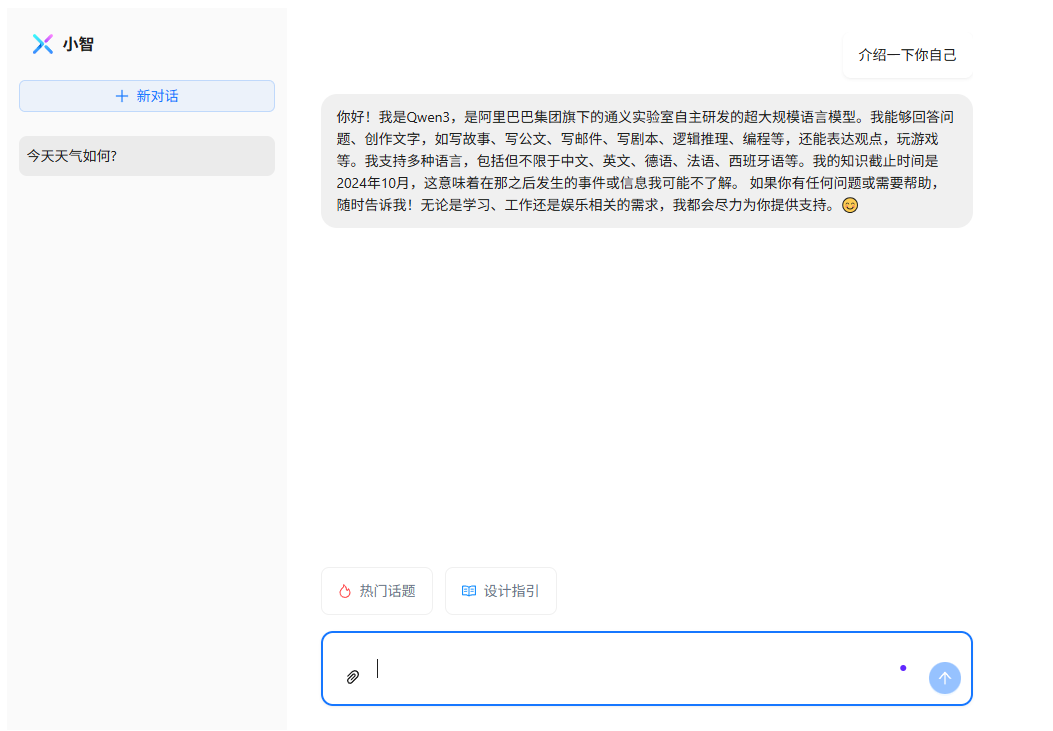Send message with the arrow button
Image resolution: width=1053 pixels, height=731 pixels.
944,678
